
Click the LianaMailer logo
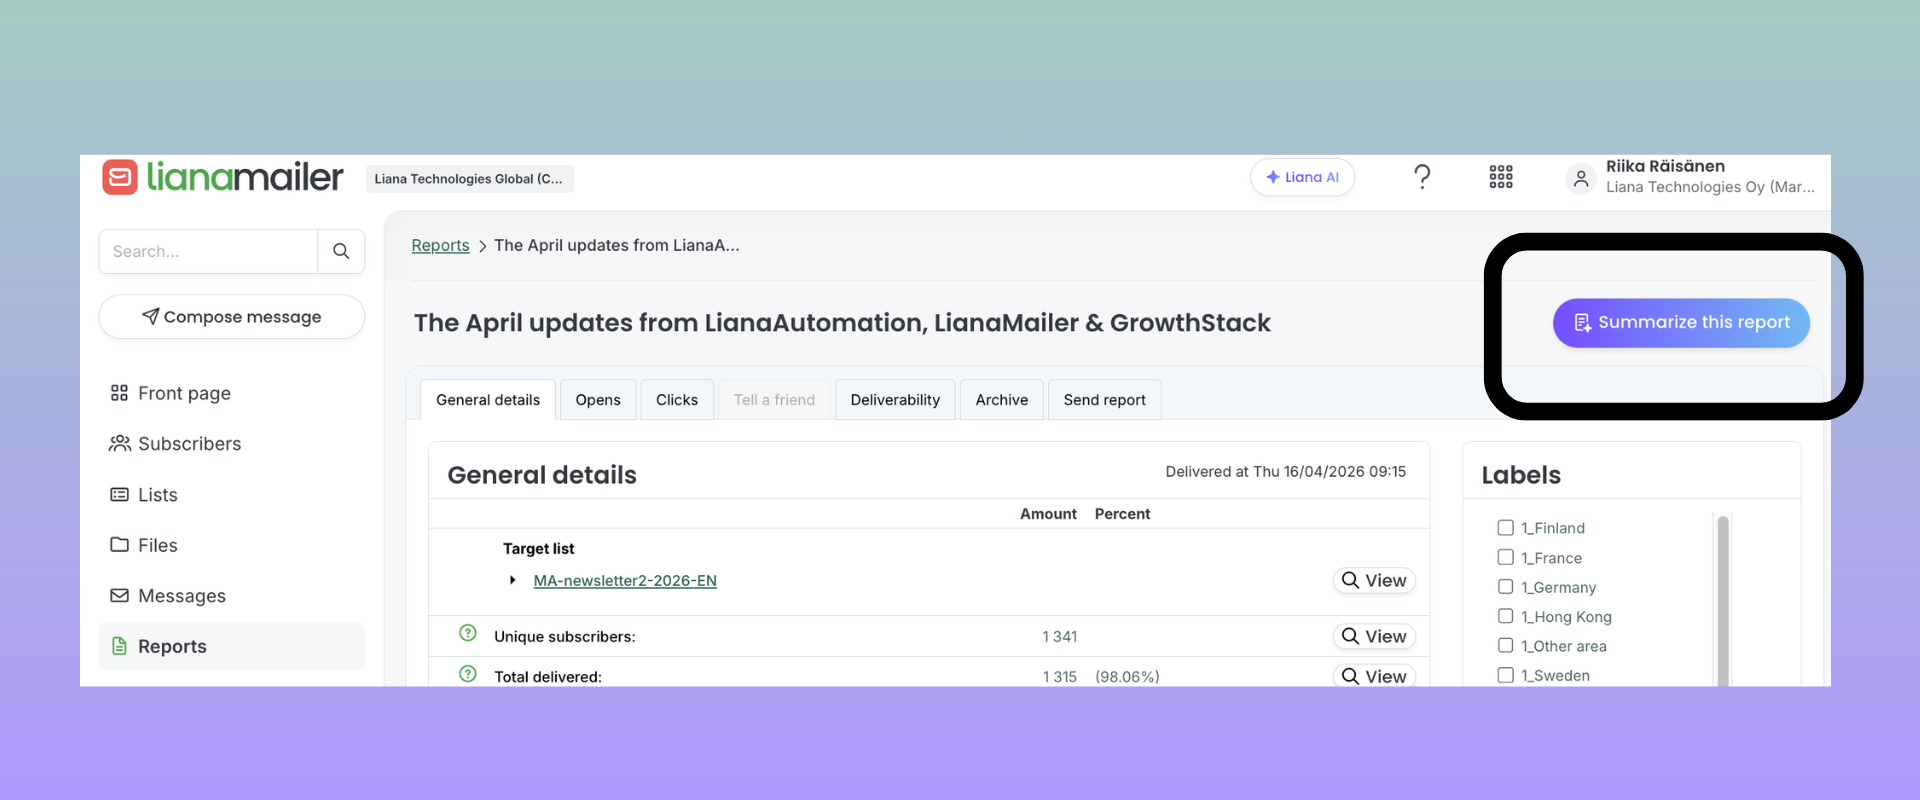click(x=222, y=177)
